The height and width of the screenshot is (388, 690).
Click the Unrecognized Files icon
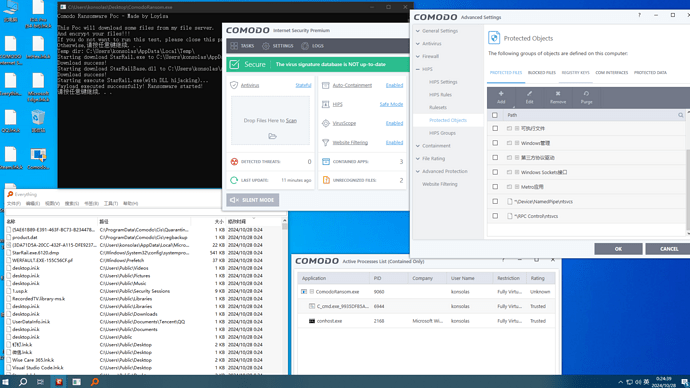click(x=326, y=180)
